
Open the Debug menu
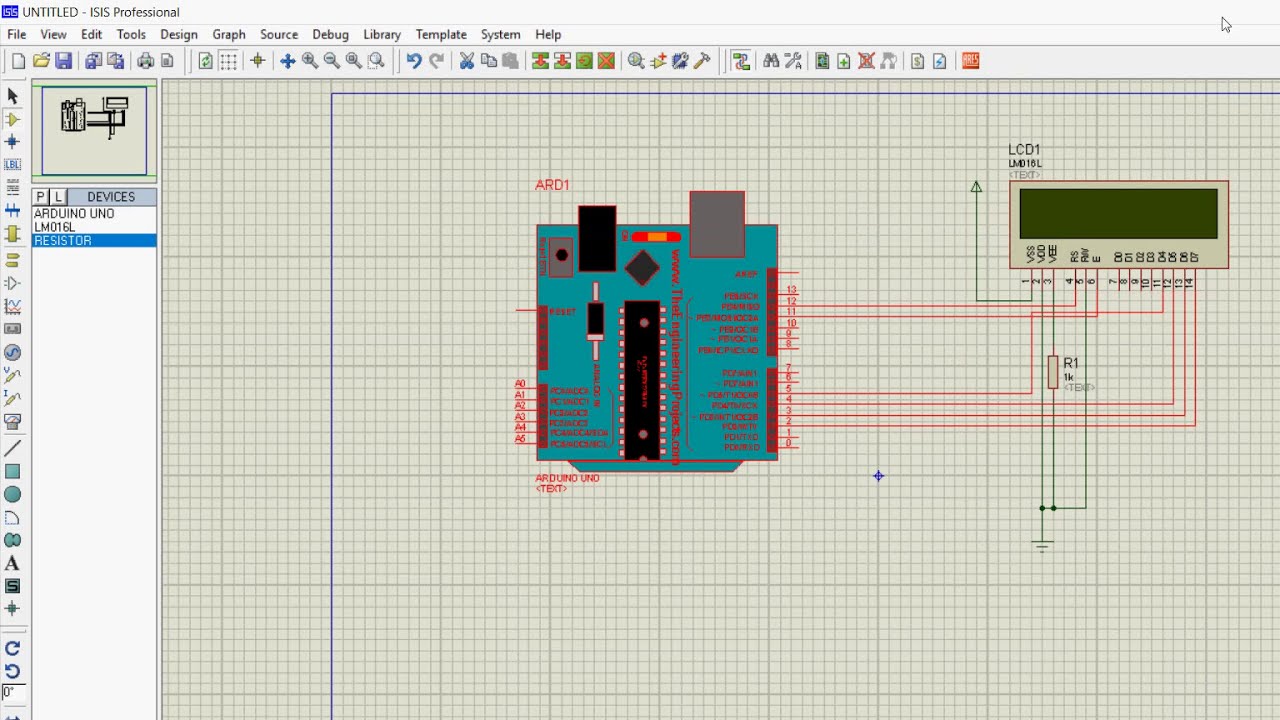pos(331,34)
